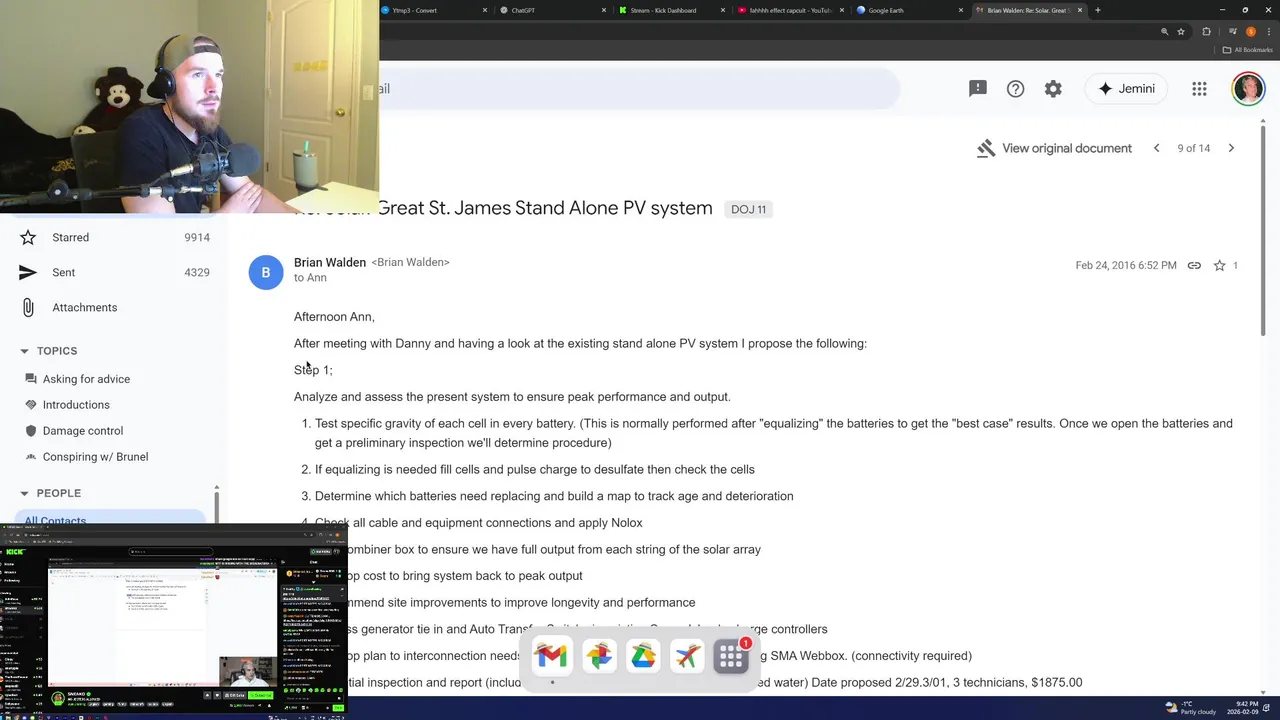Switch to fahhhh effect capcuit YouTube tab
1280x720 pixels.
(x=789, y=10)
